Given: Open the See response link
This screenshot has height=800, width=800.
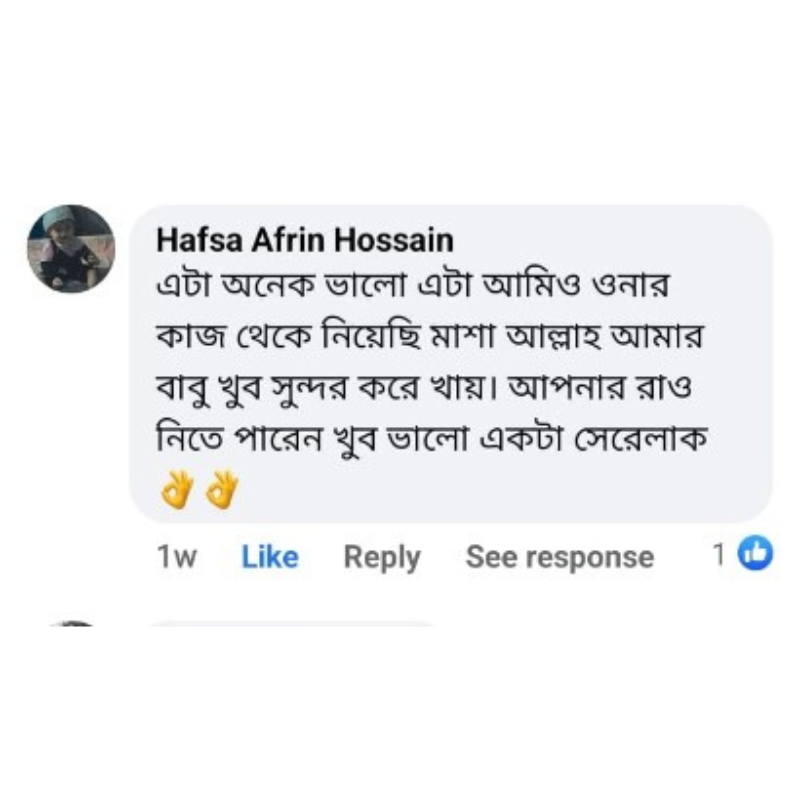Looking at the screenshot, I should pyautogui.click(x=559, y=557).
